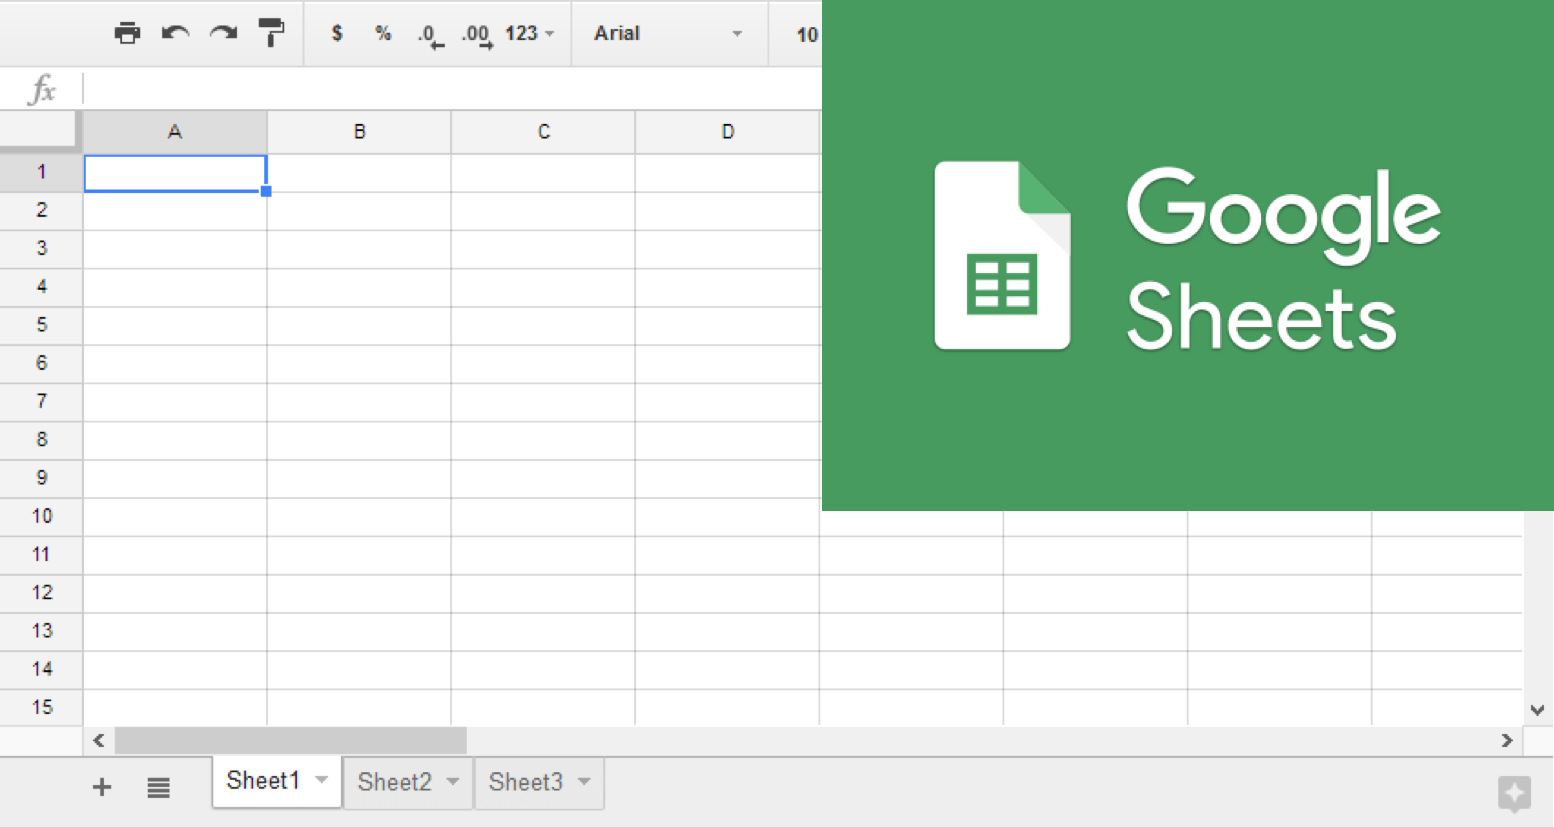Select row 11 header
This screenshot has width=1554, height=827.
41,554
